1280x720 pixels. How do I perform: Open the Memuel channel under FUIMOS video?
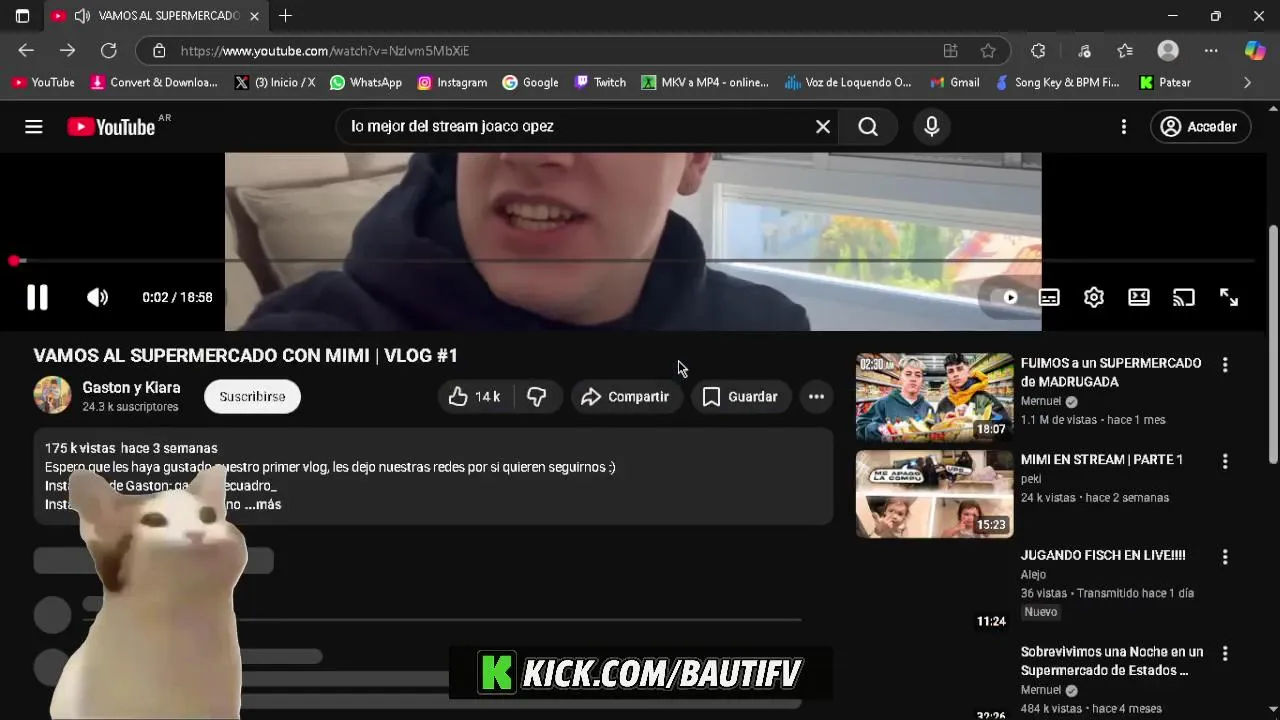pyautogui.click(x=1040, y=402)
